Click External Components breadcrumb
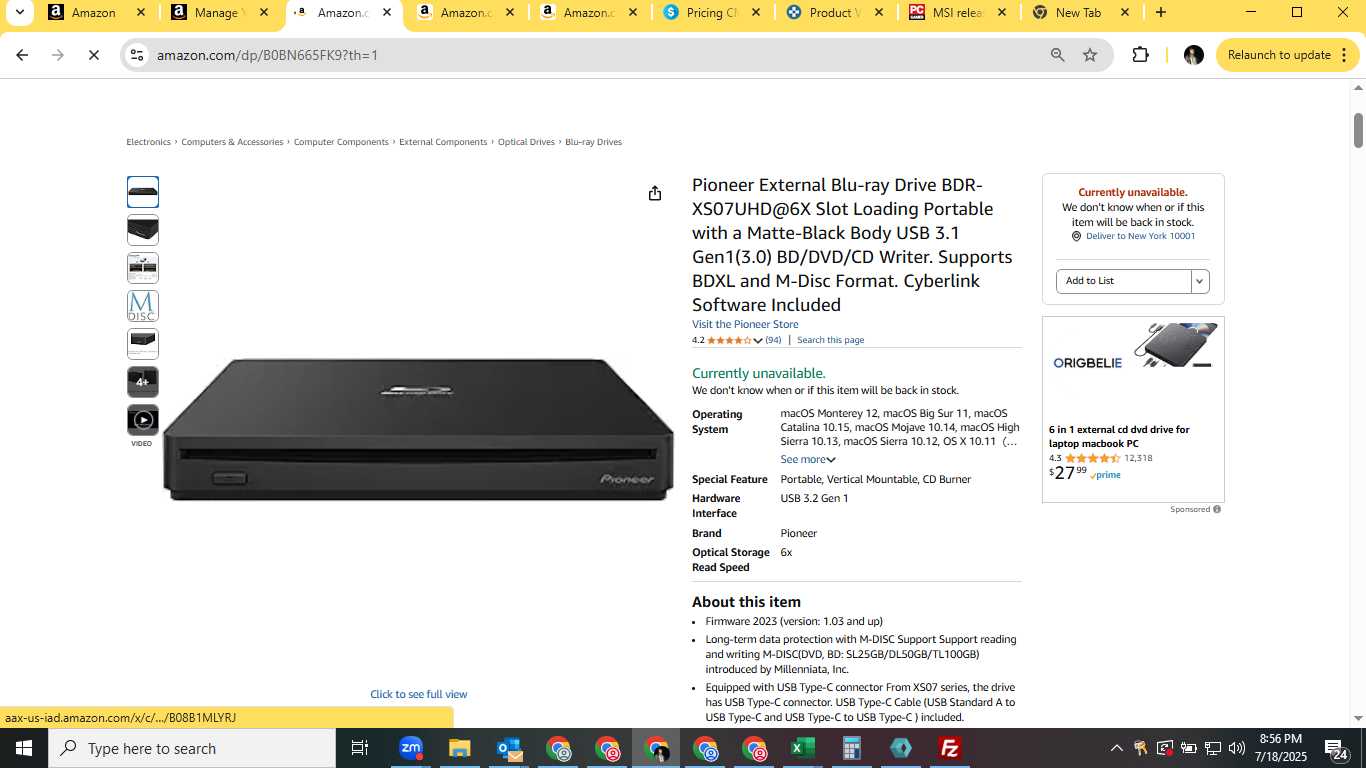The height and width of the screenshot is (768, 1366). pyautogui.click(x=443, y=142)
